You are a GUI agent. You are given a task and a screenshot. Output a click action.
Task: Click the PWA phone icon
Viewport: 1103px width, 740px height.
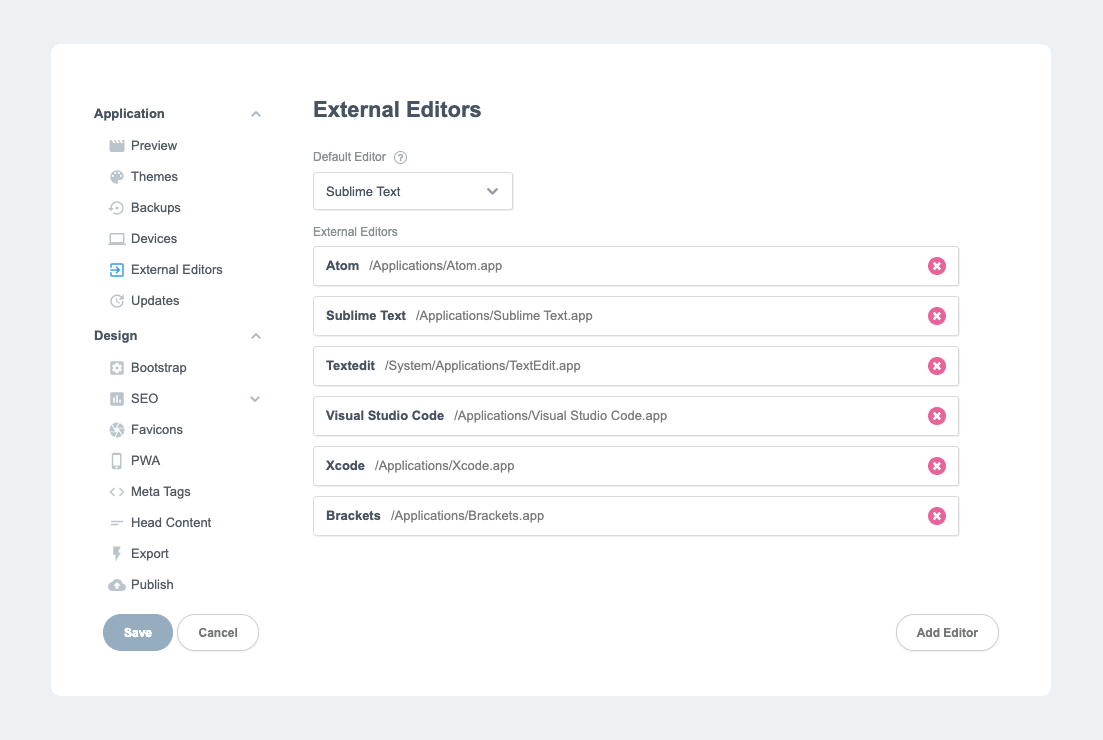coord(117,461)
